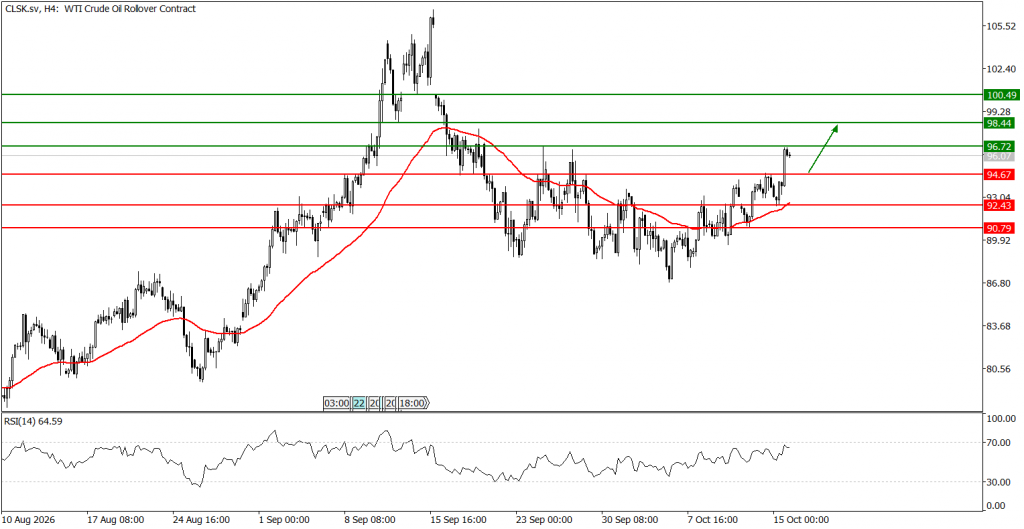Click the 105.52 price scale value

[1002, 26]
